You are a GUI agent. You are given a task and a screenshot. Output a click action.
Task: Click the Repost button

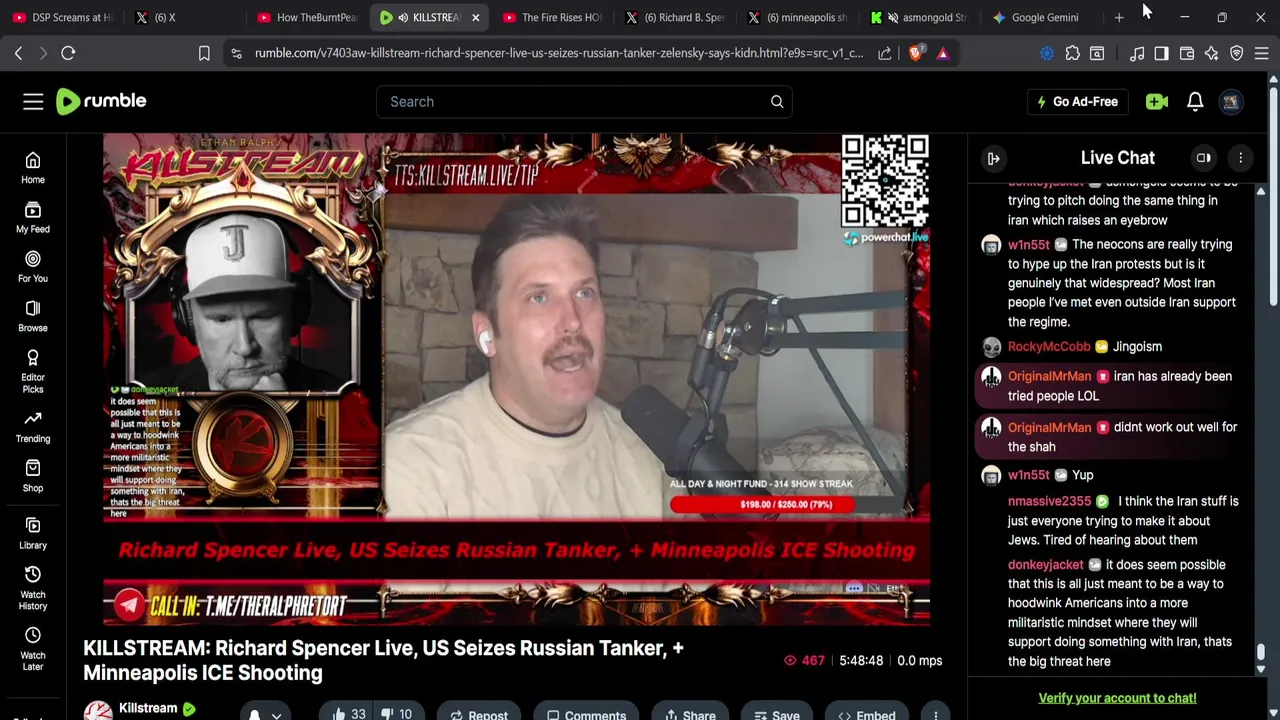point(479,714)
